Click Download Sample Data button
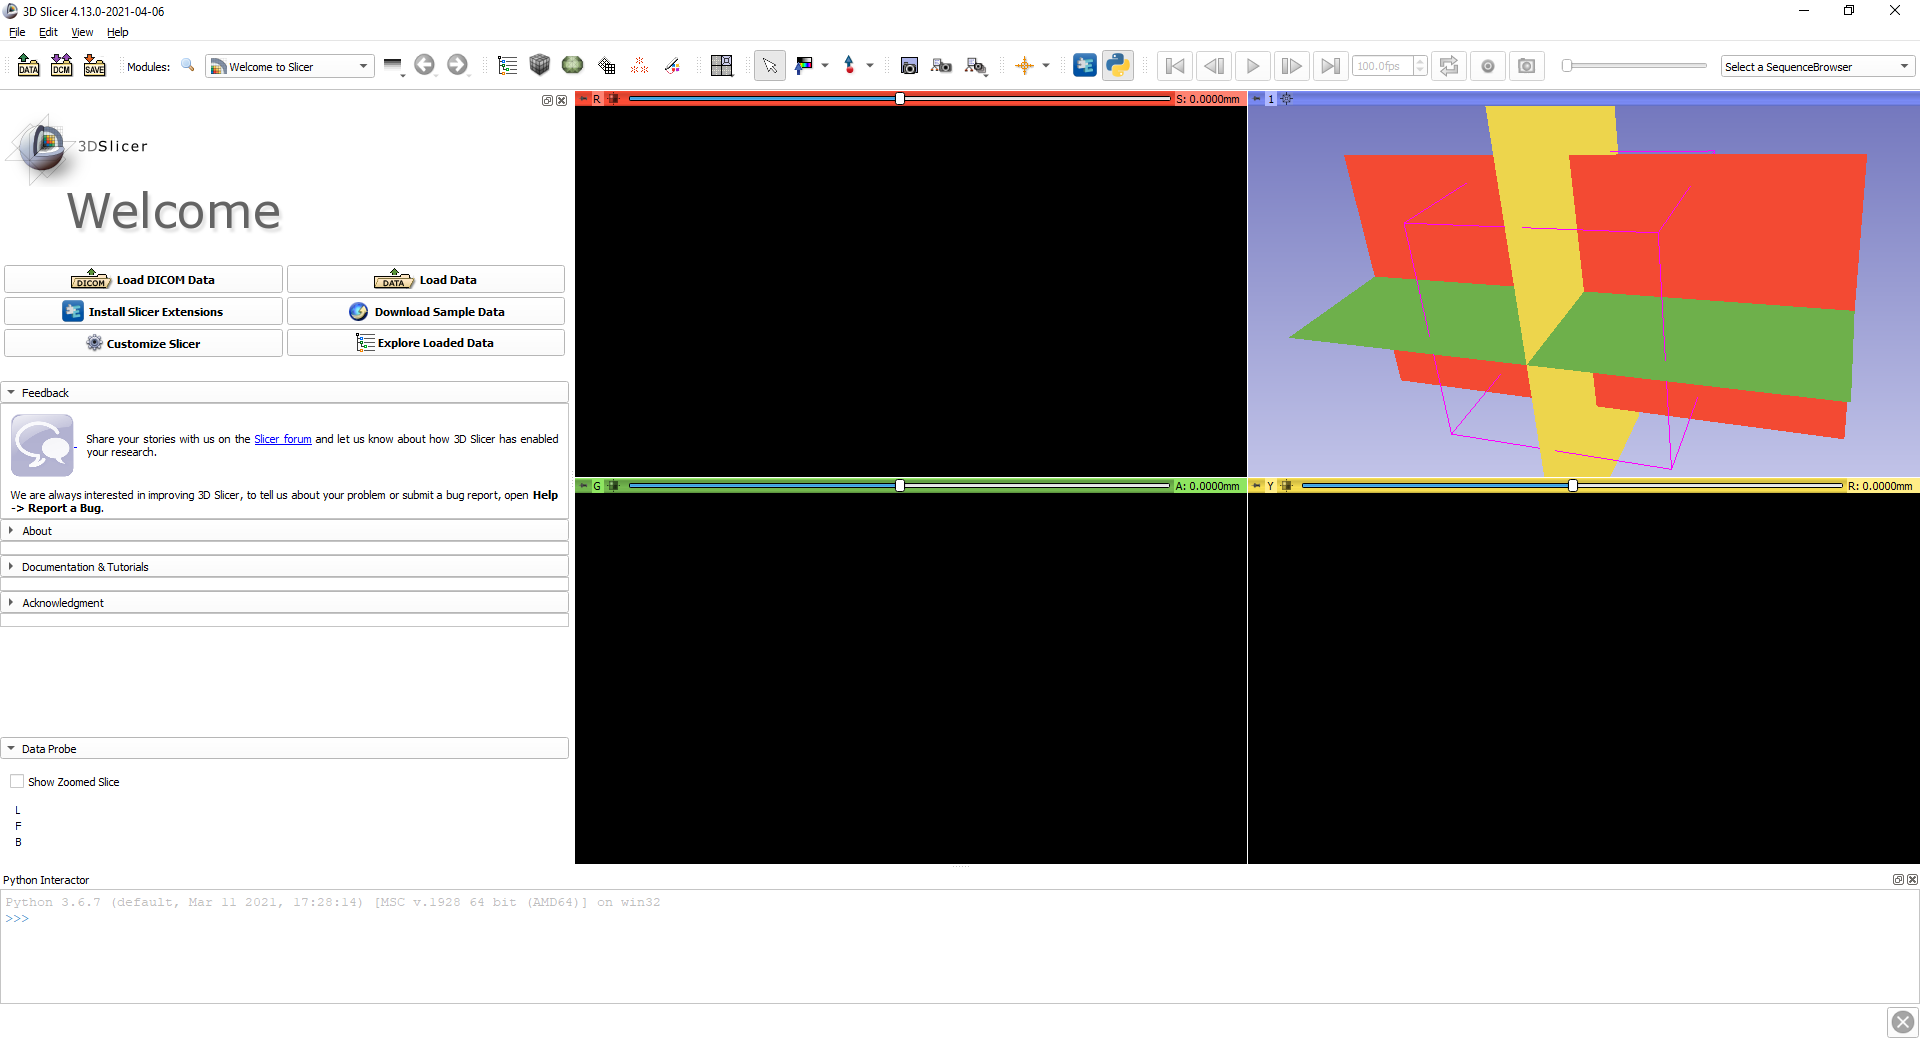This screenshot has width=1920, height=1040. [x=426, y=312]
